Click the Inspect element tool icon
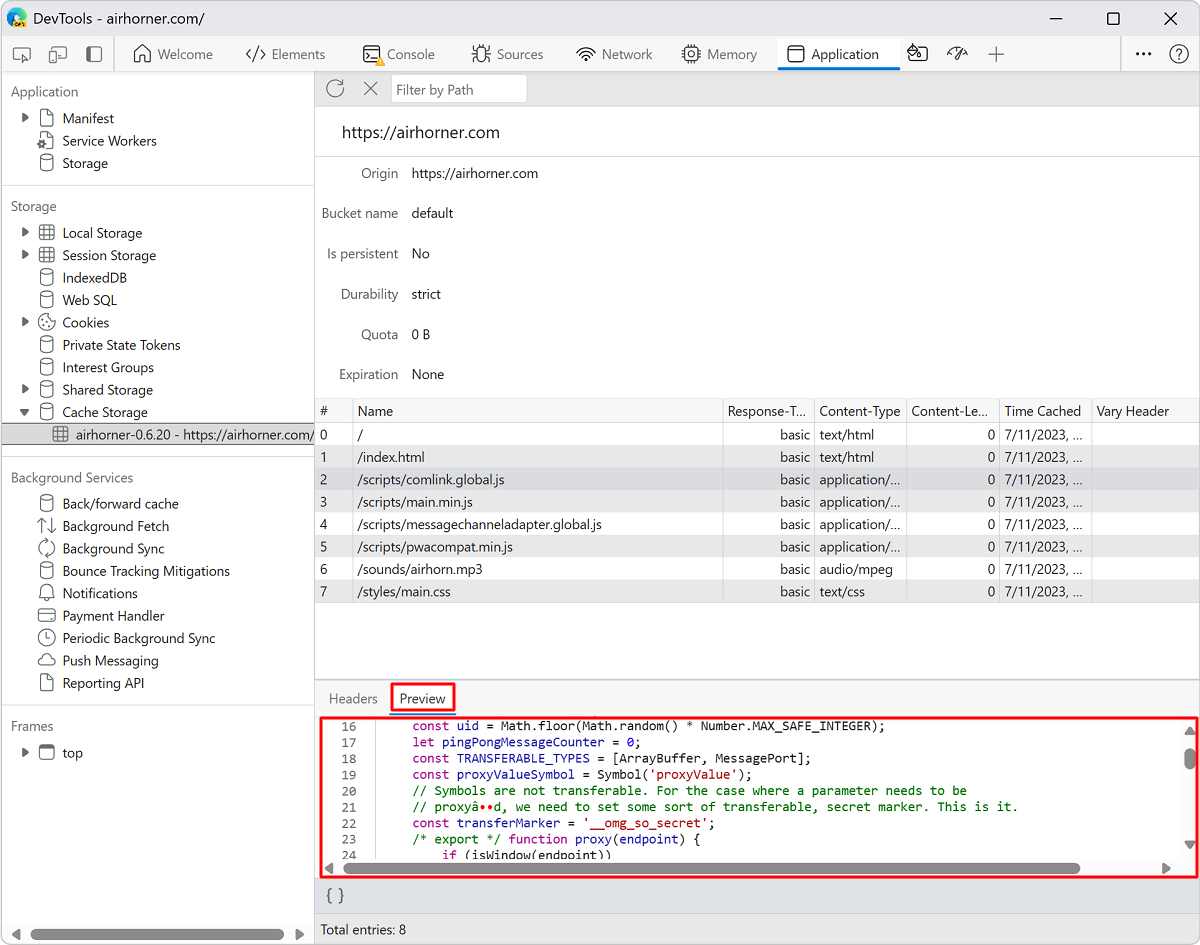The height and width of the screenshot is (945, 1200). point(22,54)
